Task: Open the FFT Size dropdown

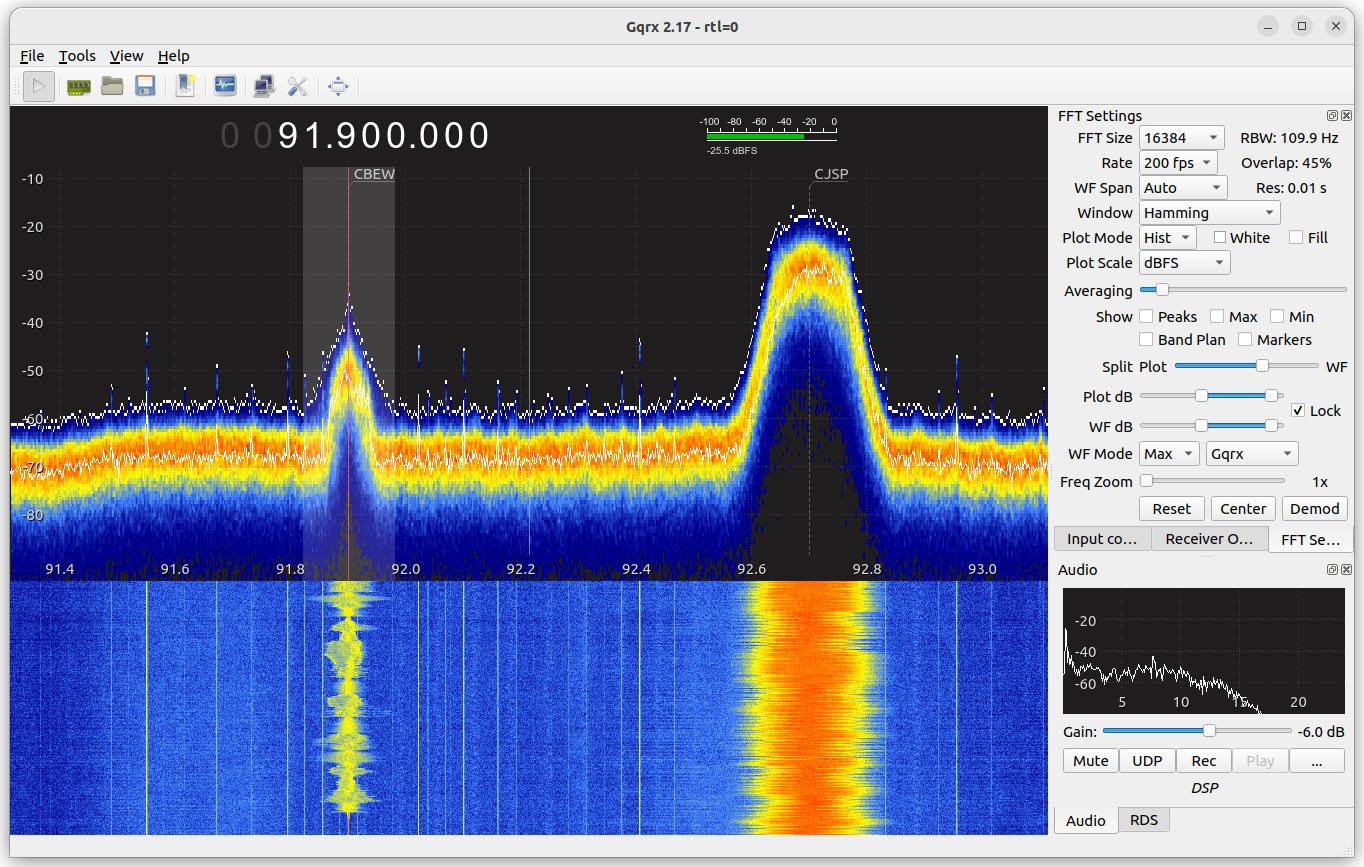Action: pos(1181,137)
